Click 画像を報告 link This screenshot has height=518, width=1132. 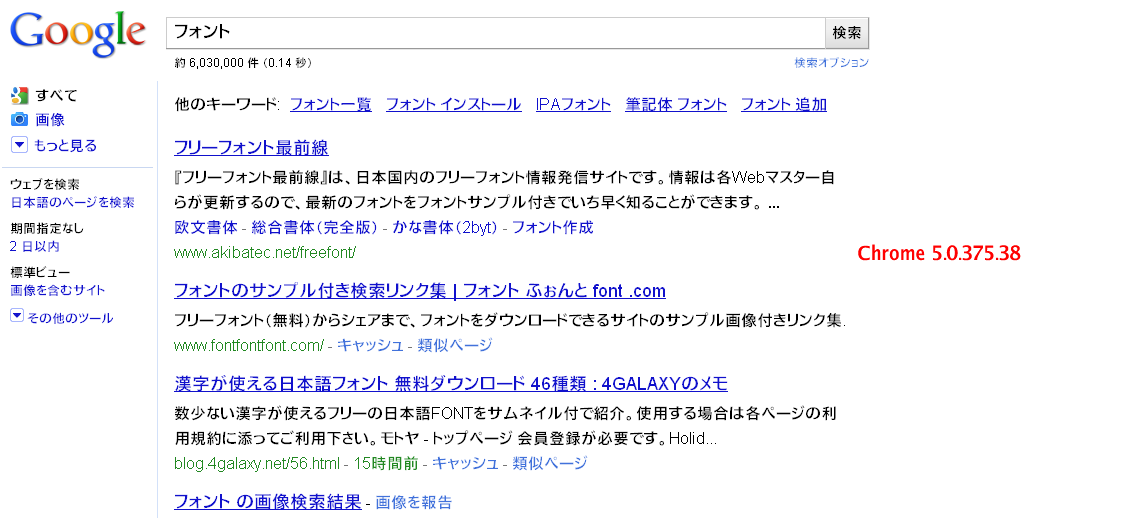pos(414,503)
